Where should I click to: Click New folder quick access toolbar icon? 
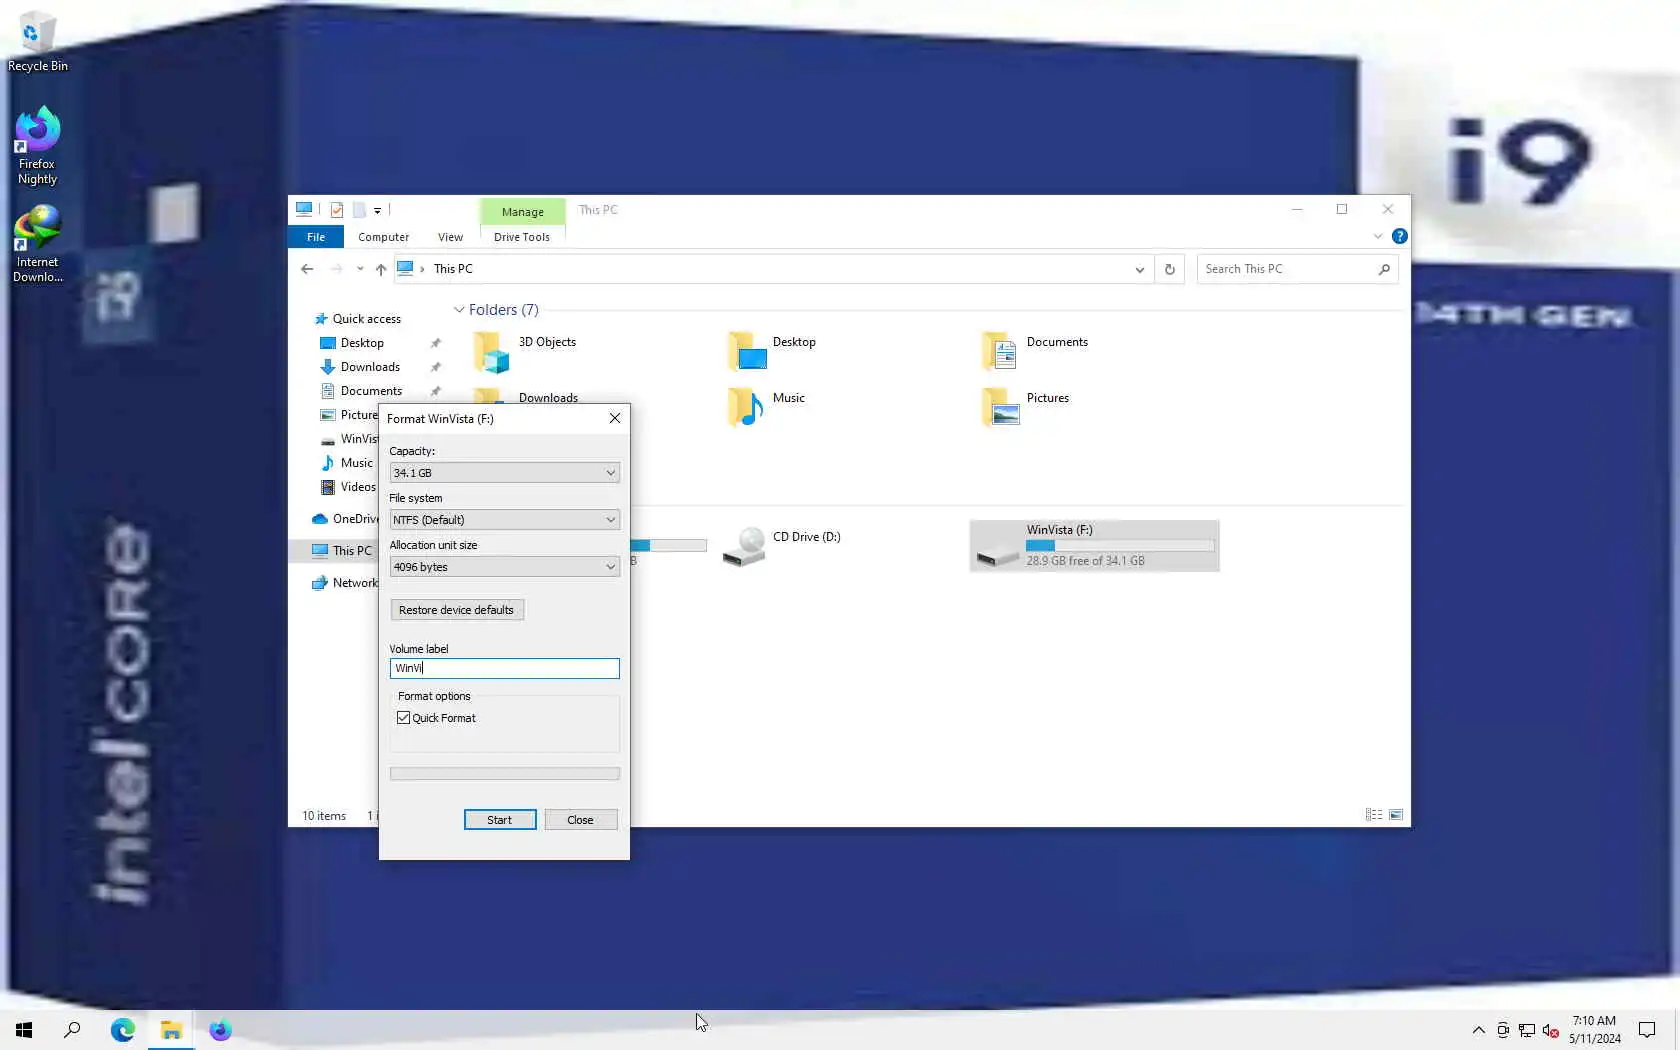click(359, 210)
